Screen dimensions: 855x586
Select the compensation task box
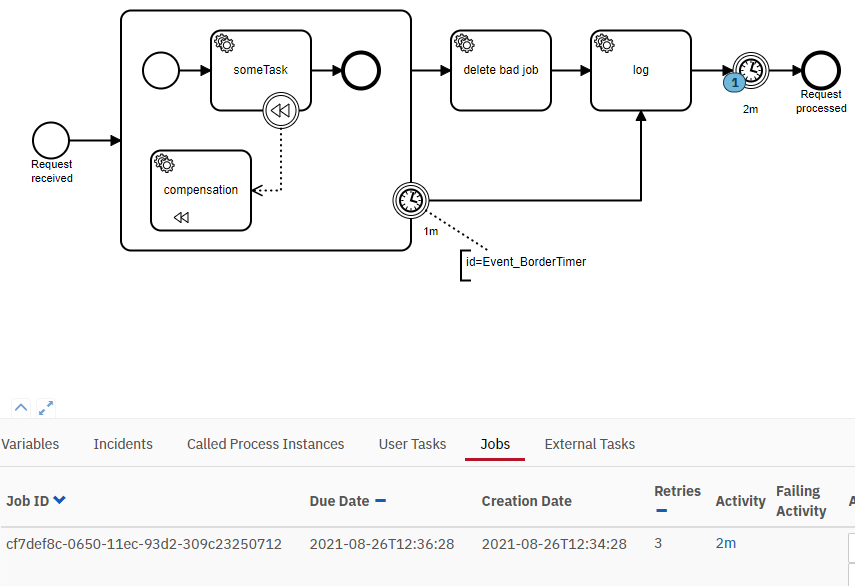coord(201,190)
